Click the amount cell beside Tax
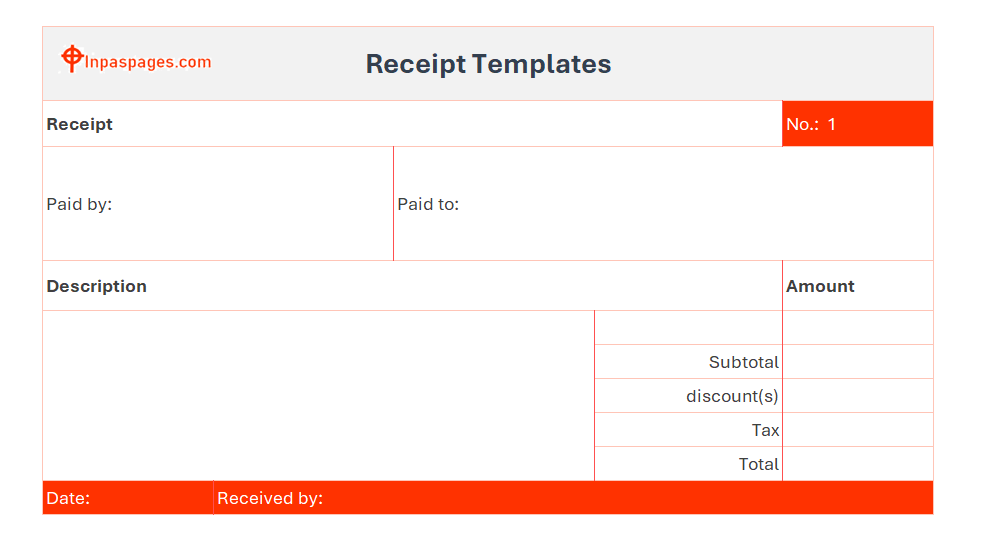This screenshot has height=554, width=984. (x=858, y=430)
